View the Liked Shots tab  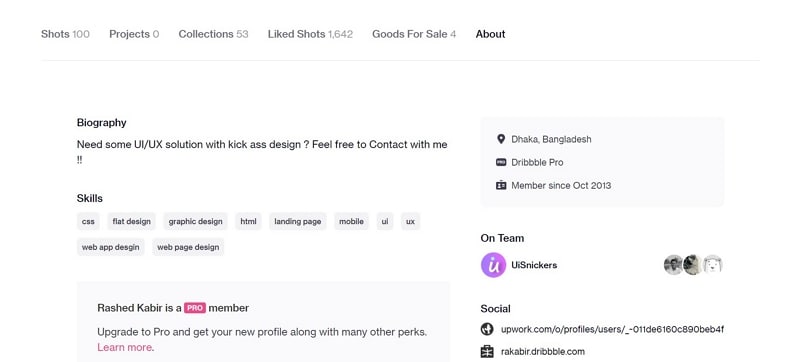pos(310,34)
